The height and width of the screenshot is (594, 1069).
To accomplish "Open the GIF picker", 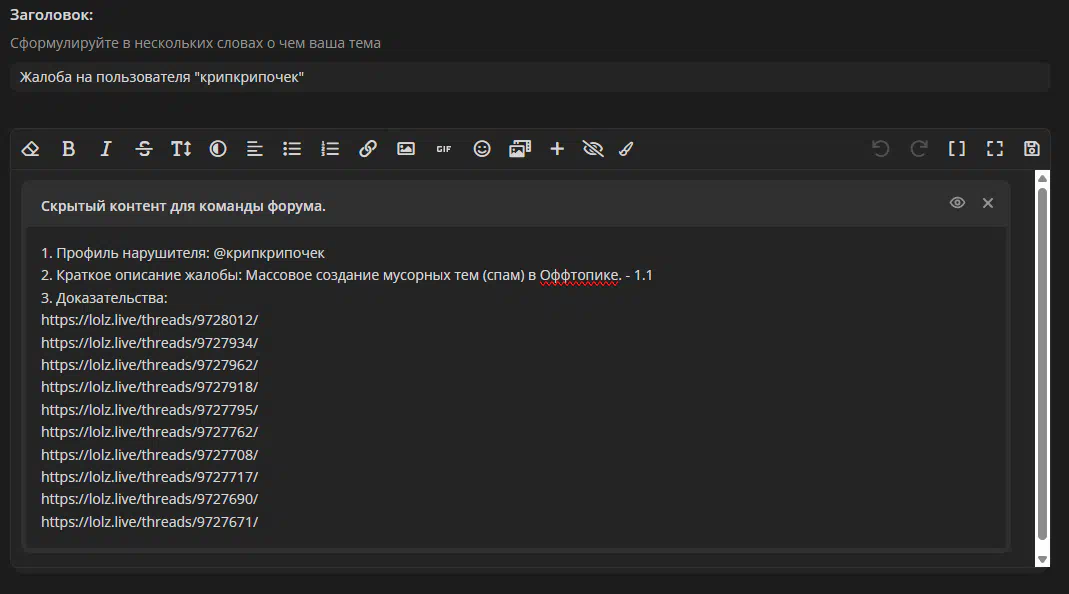I will point(443,149).
